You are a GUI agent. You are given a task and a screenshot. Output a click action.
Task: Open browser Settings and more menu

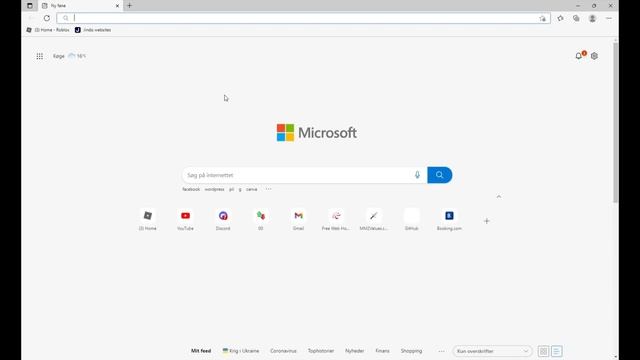tap(609, 18)
